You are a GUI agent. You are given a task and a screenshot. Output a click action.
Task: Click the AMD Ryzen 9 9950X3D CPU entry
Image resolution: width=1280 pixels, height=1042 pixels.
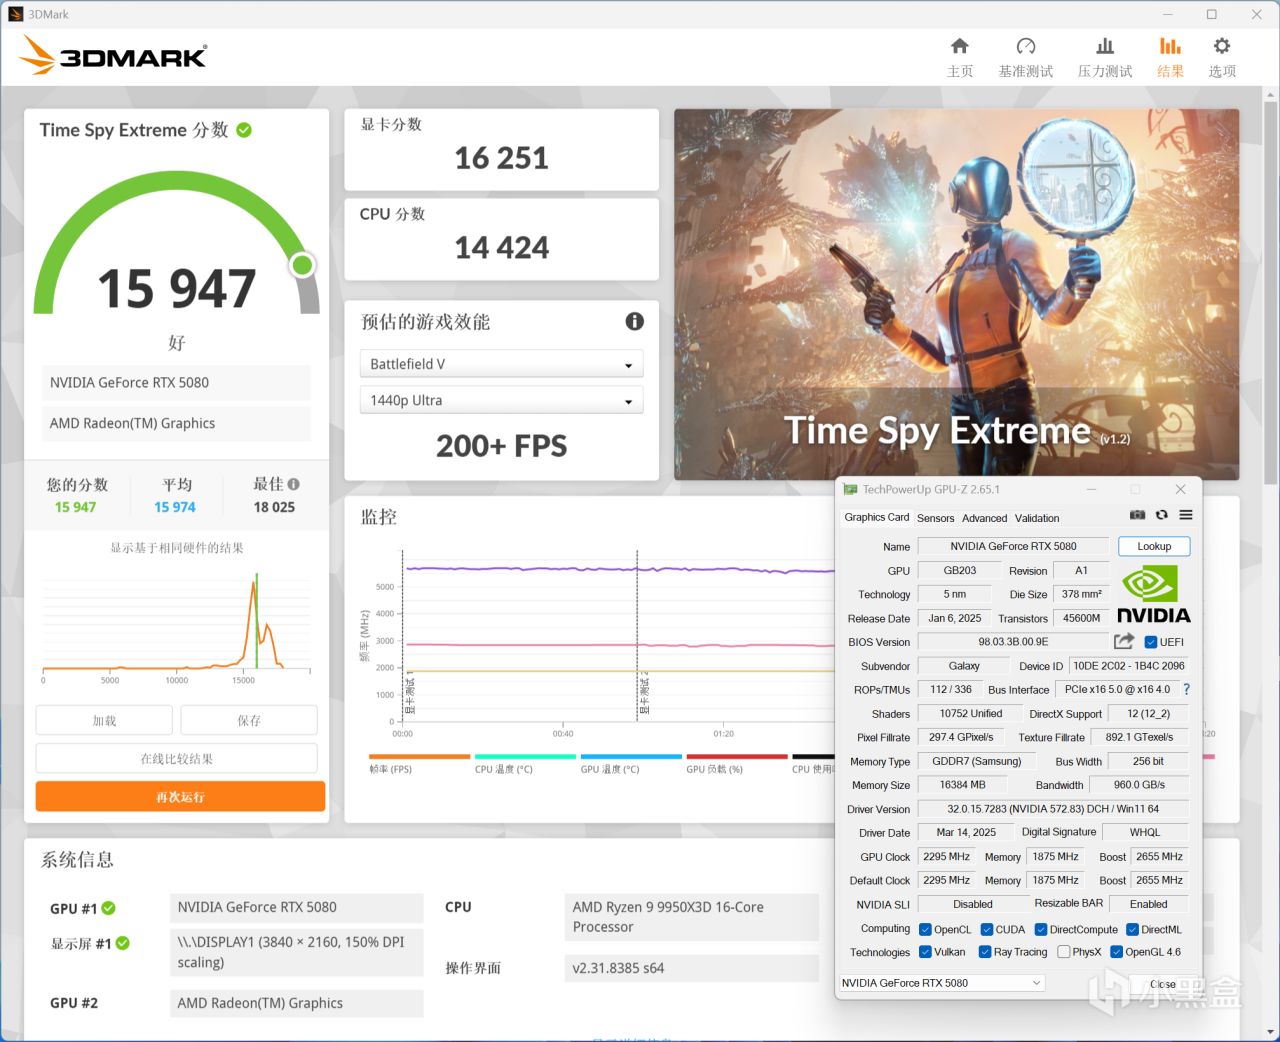coord(692,917)
